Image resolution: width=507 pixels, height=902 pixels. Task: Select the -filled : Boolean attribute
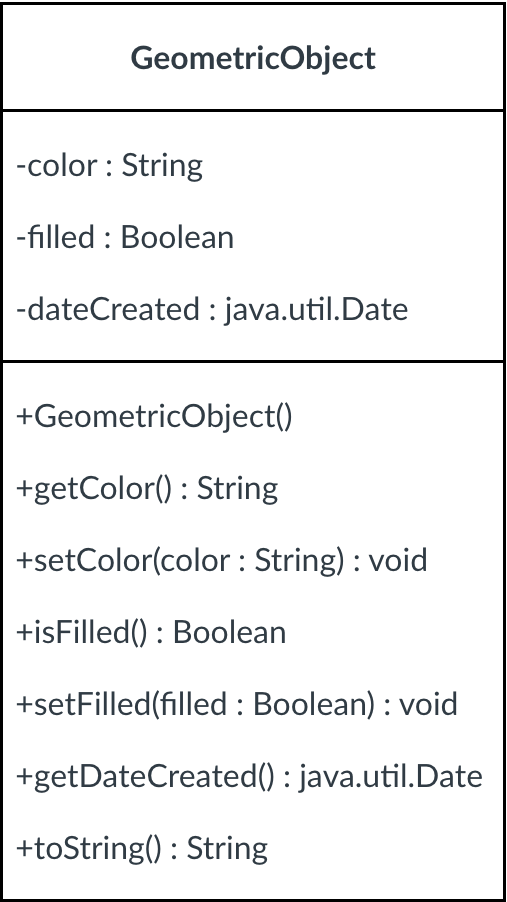[x=125, y=237]
